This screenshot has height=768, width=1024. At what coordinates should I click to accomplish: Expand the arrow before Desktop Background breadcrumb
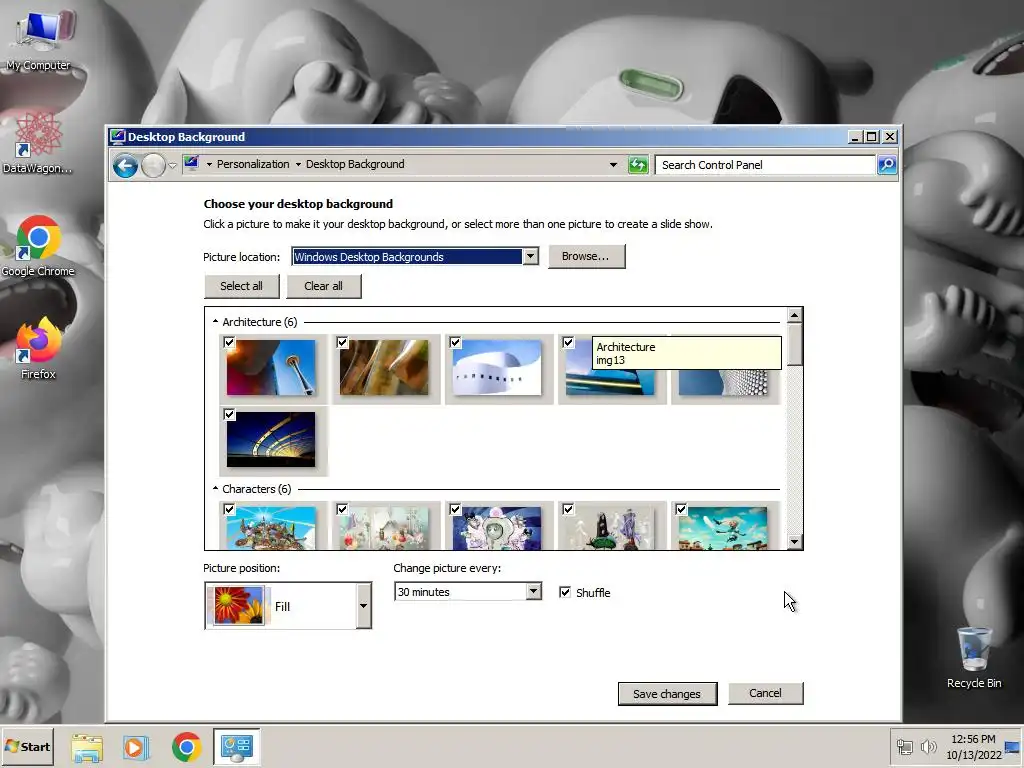pyautogui.click(x=298, y=165)
